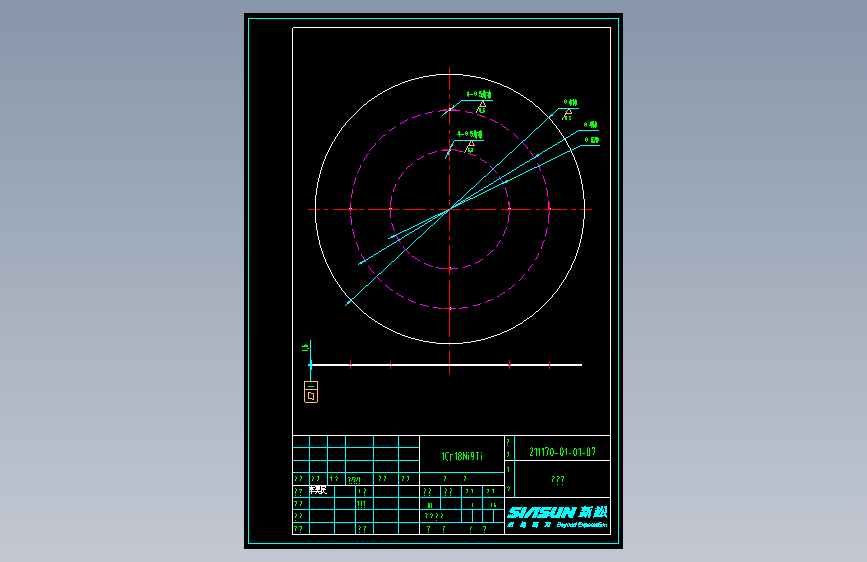Click the material text 1Cr18Ni9Ti
867x562 pixels.
(462, 456)
